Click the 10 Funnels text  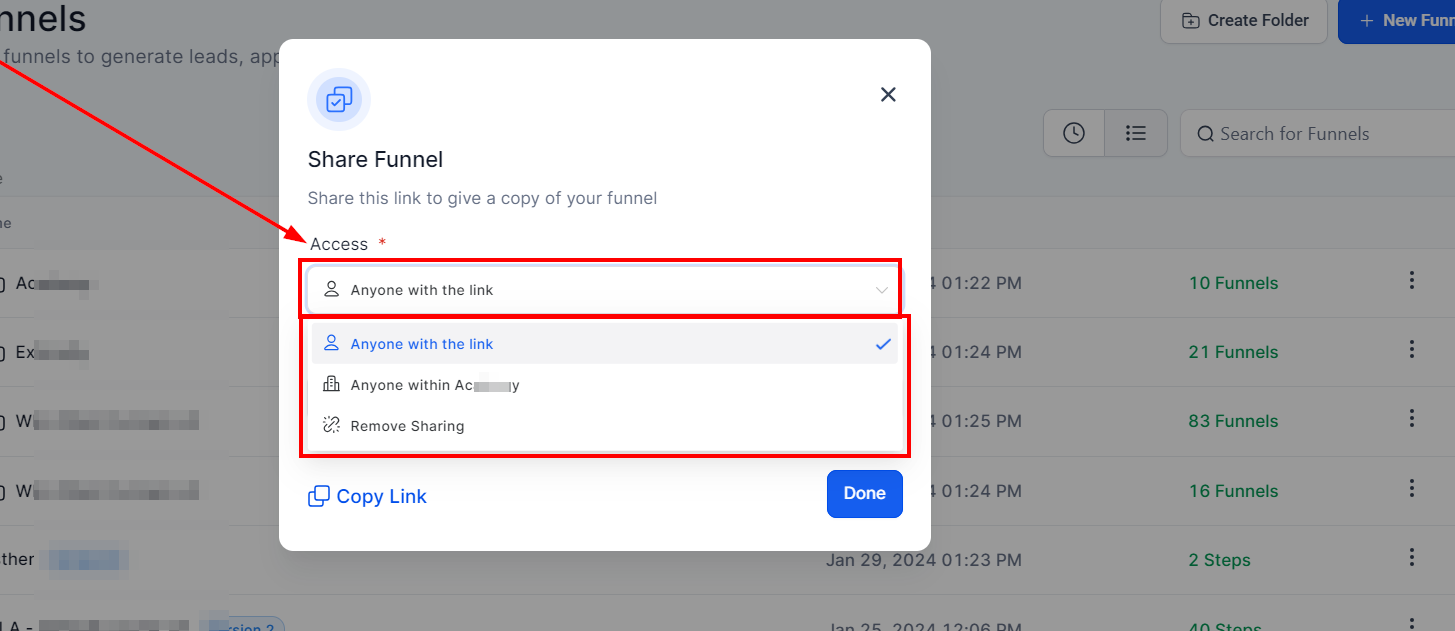click(x=1233, y=283)
